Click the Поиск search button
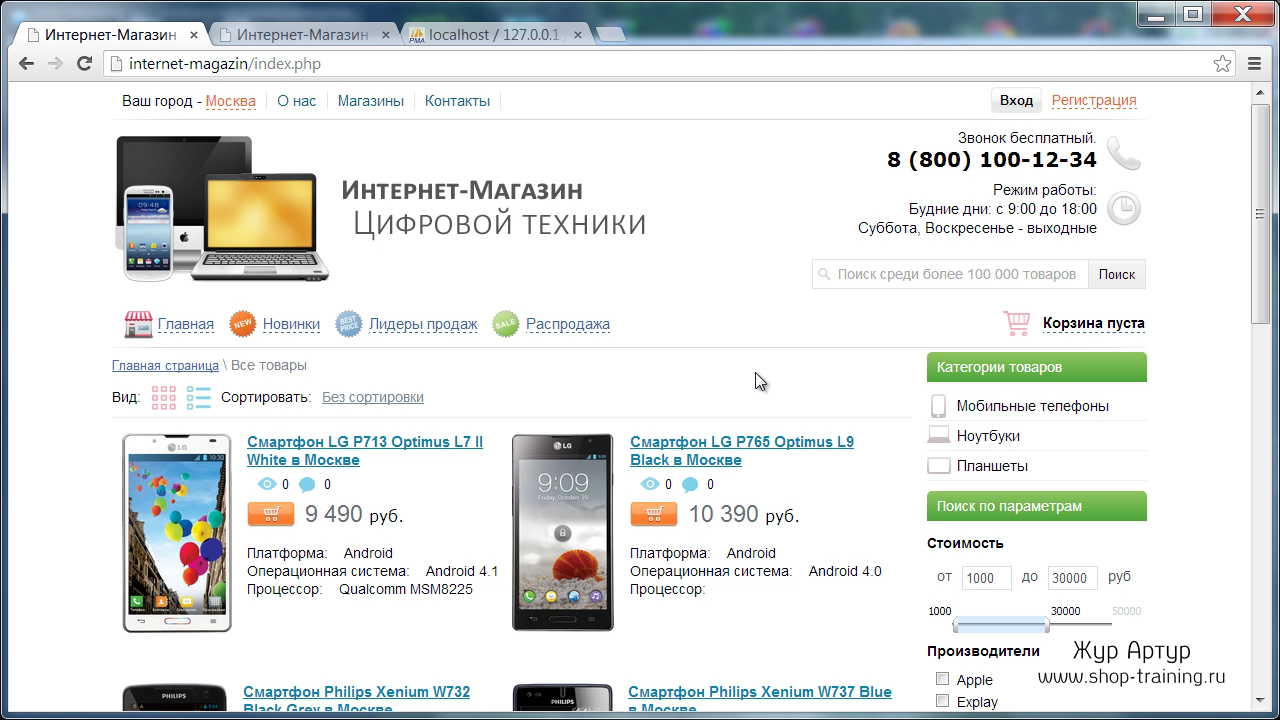The image size is (1280, 720). [1117, 274]
